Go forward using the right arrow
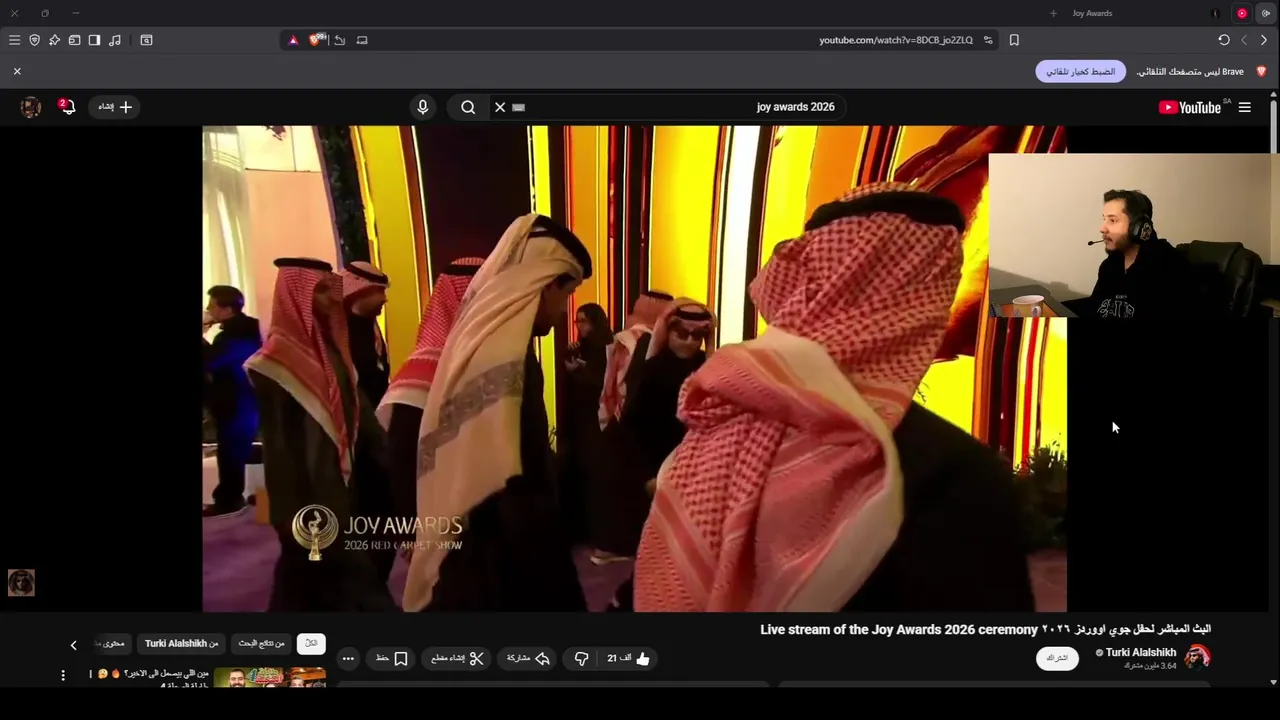1280x720 pixels. click(x=1264, y=40)
